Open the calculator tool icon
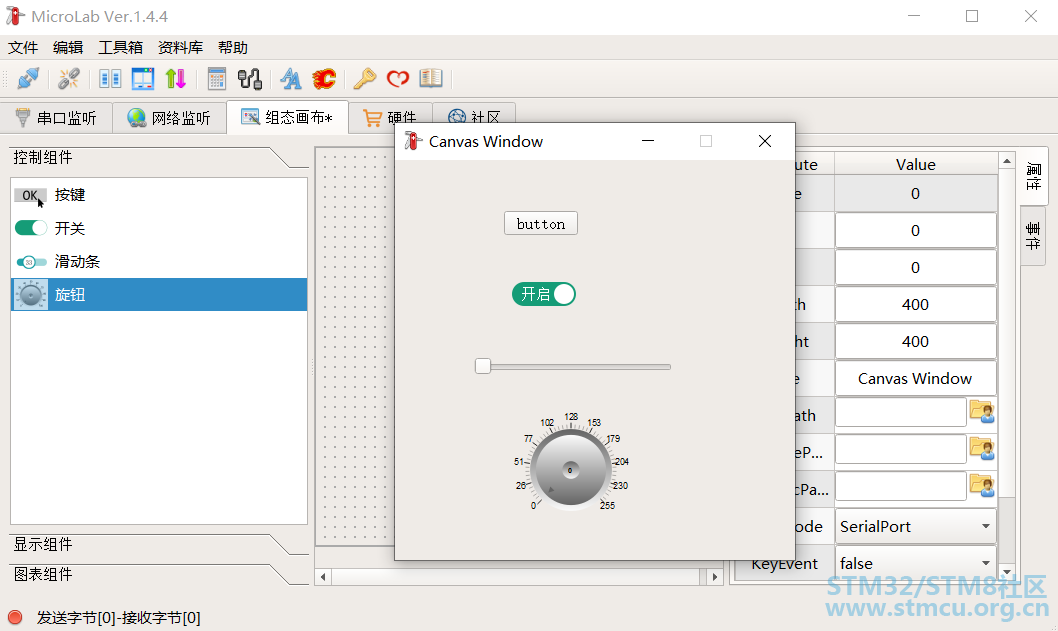Viewport: 1058px width, 631px height. pyautogui.click(x=217, y=79)
